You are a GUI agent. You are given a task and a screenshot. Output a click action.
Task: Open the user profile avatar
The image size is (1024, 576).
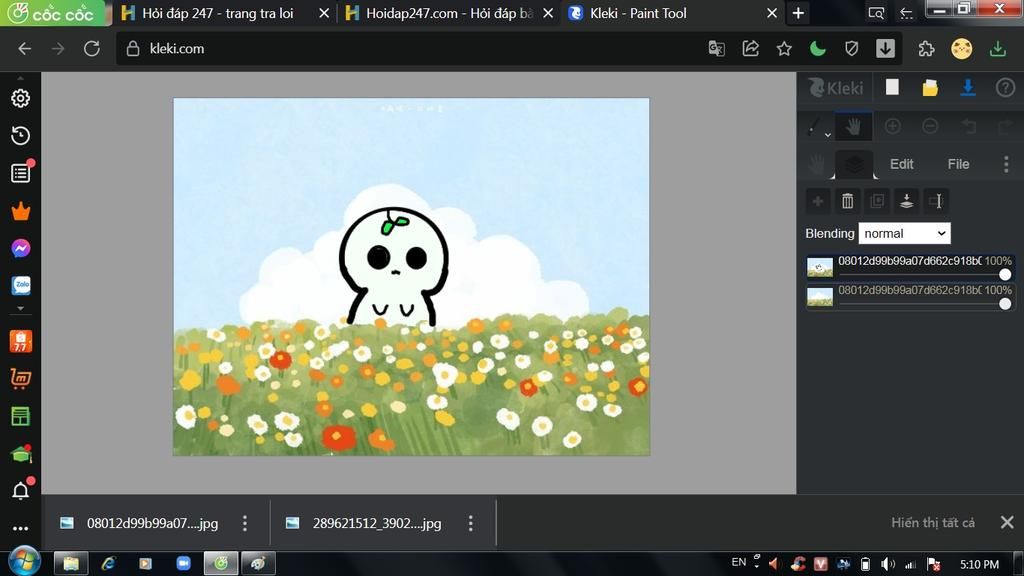(961, 48)
